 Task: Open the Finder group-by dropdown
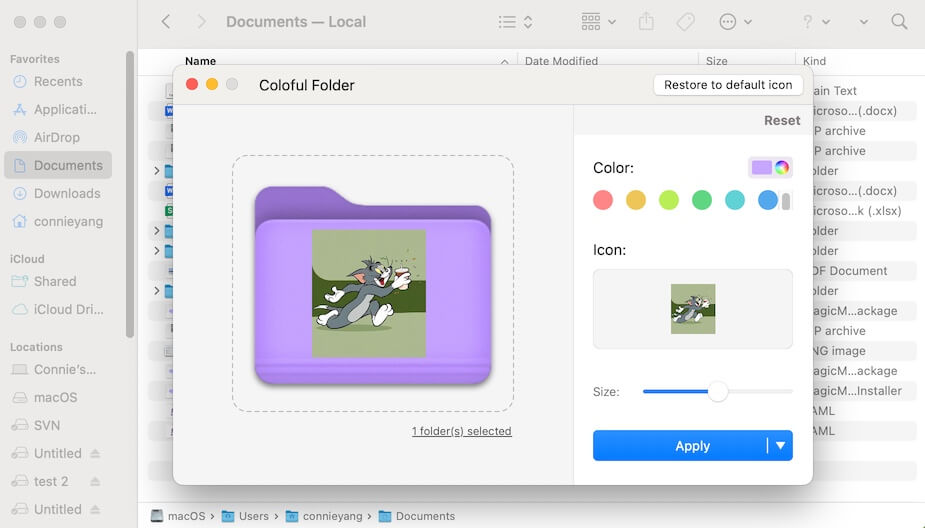coord(598,22)
